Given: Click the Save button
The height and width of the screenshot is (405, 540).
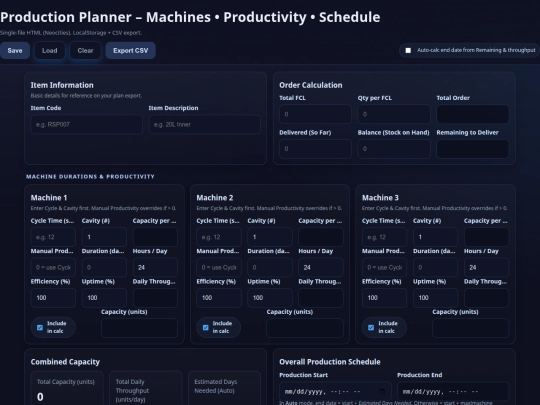Looking at the screenshot, I should pyautogui.click(x=15, y=51).
